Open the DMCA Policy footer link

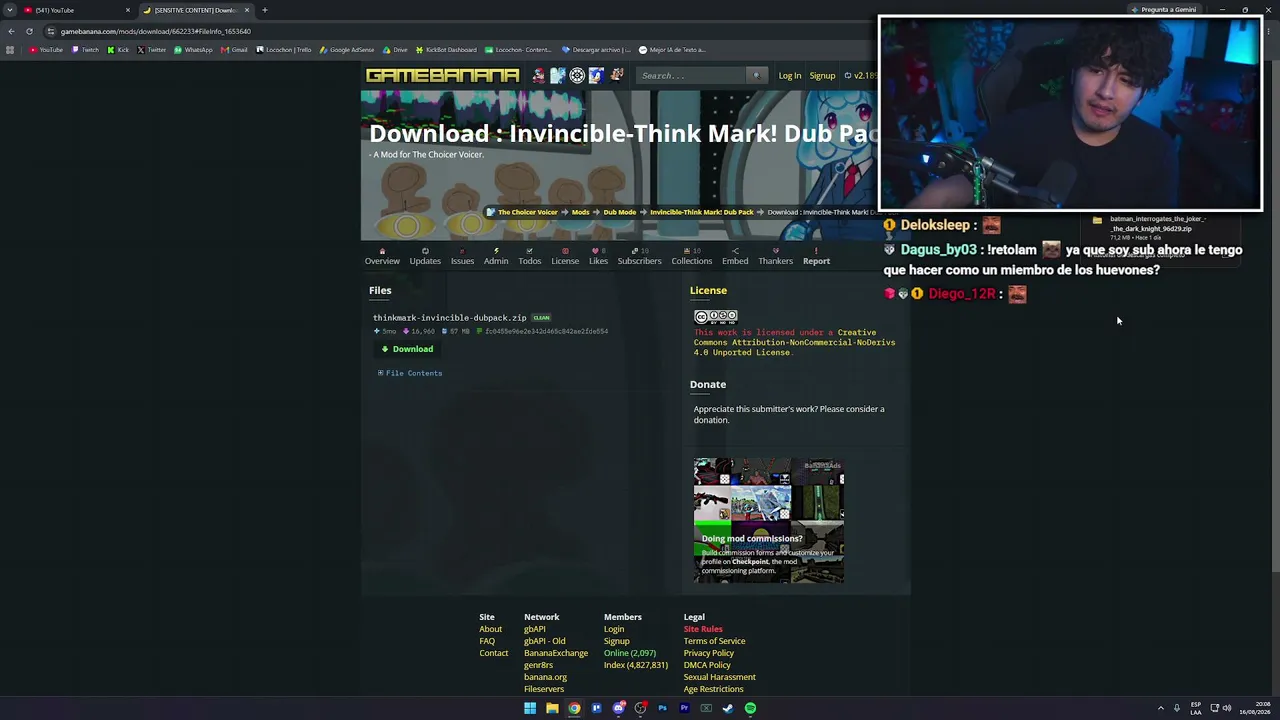(707, 665)
